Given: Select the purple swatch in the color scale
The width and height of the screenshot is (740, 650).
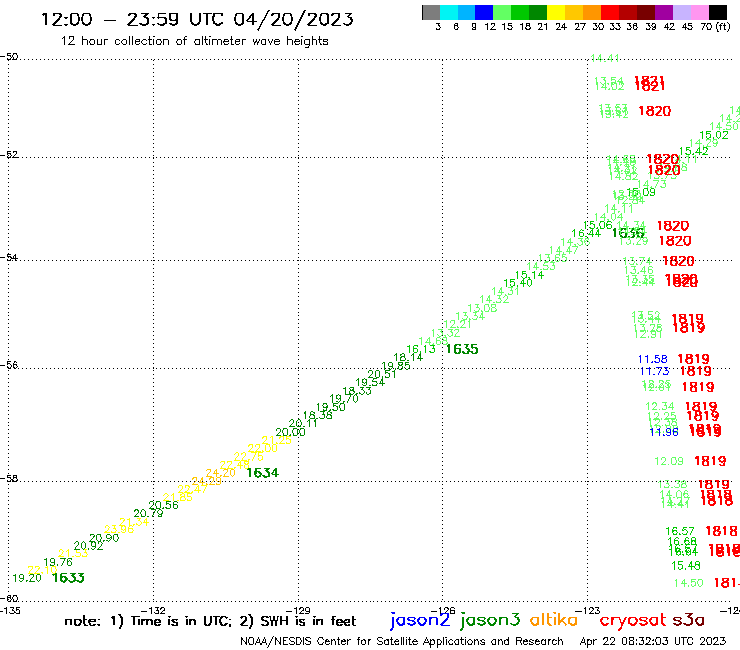Looking at the screenshot, I should 664,13.
